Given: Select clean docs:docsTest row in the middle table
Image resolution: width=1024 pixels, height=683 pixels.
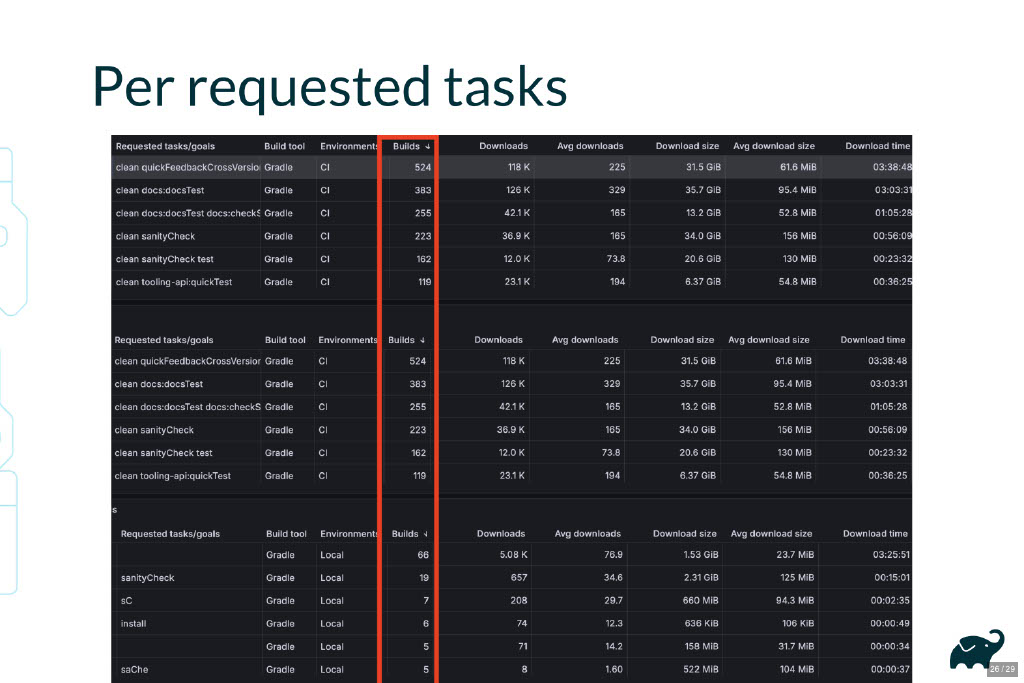Looking at the screenshot, I should pyautogui.click(x=511, y=384).
